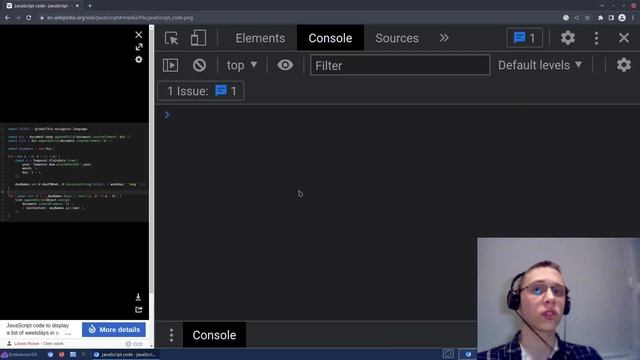The width and height of the screenshot is (640, 360).
Task: Open the terminal from the taskbar
Action: 84,355
